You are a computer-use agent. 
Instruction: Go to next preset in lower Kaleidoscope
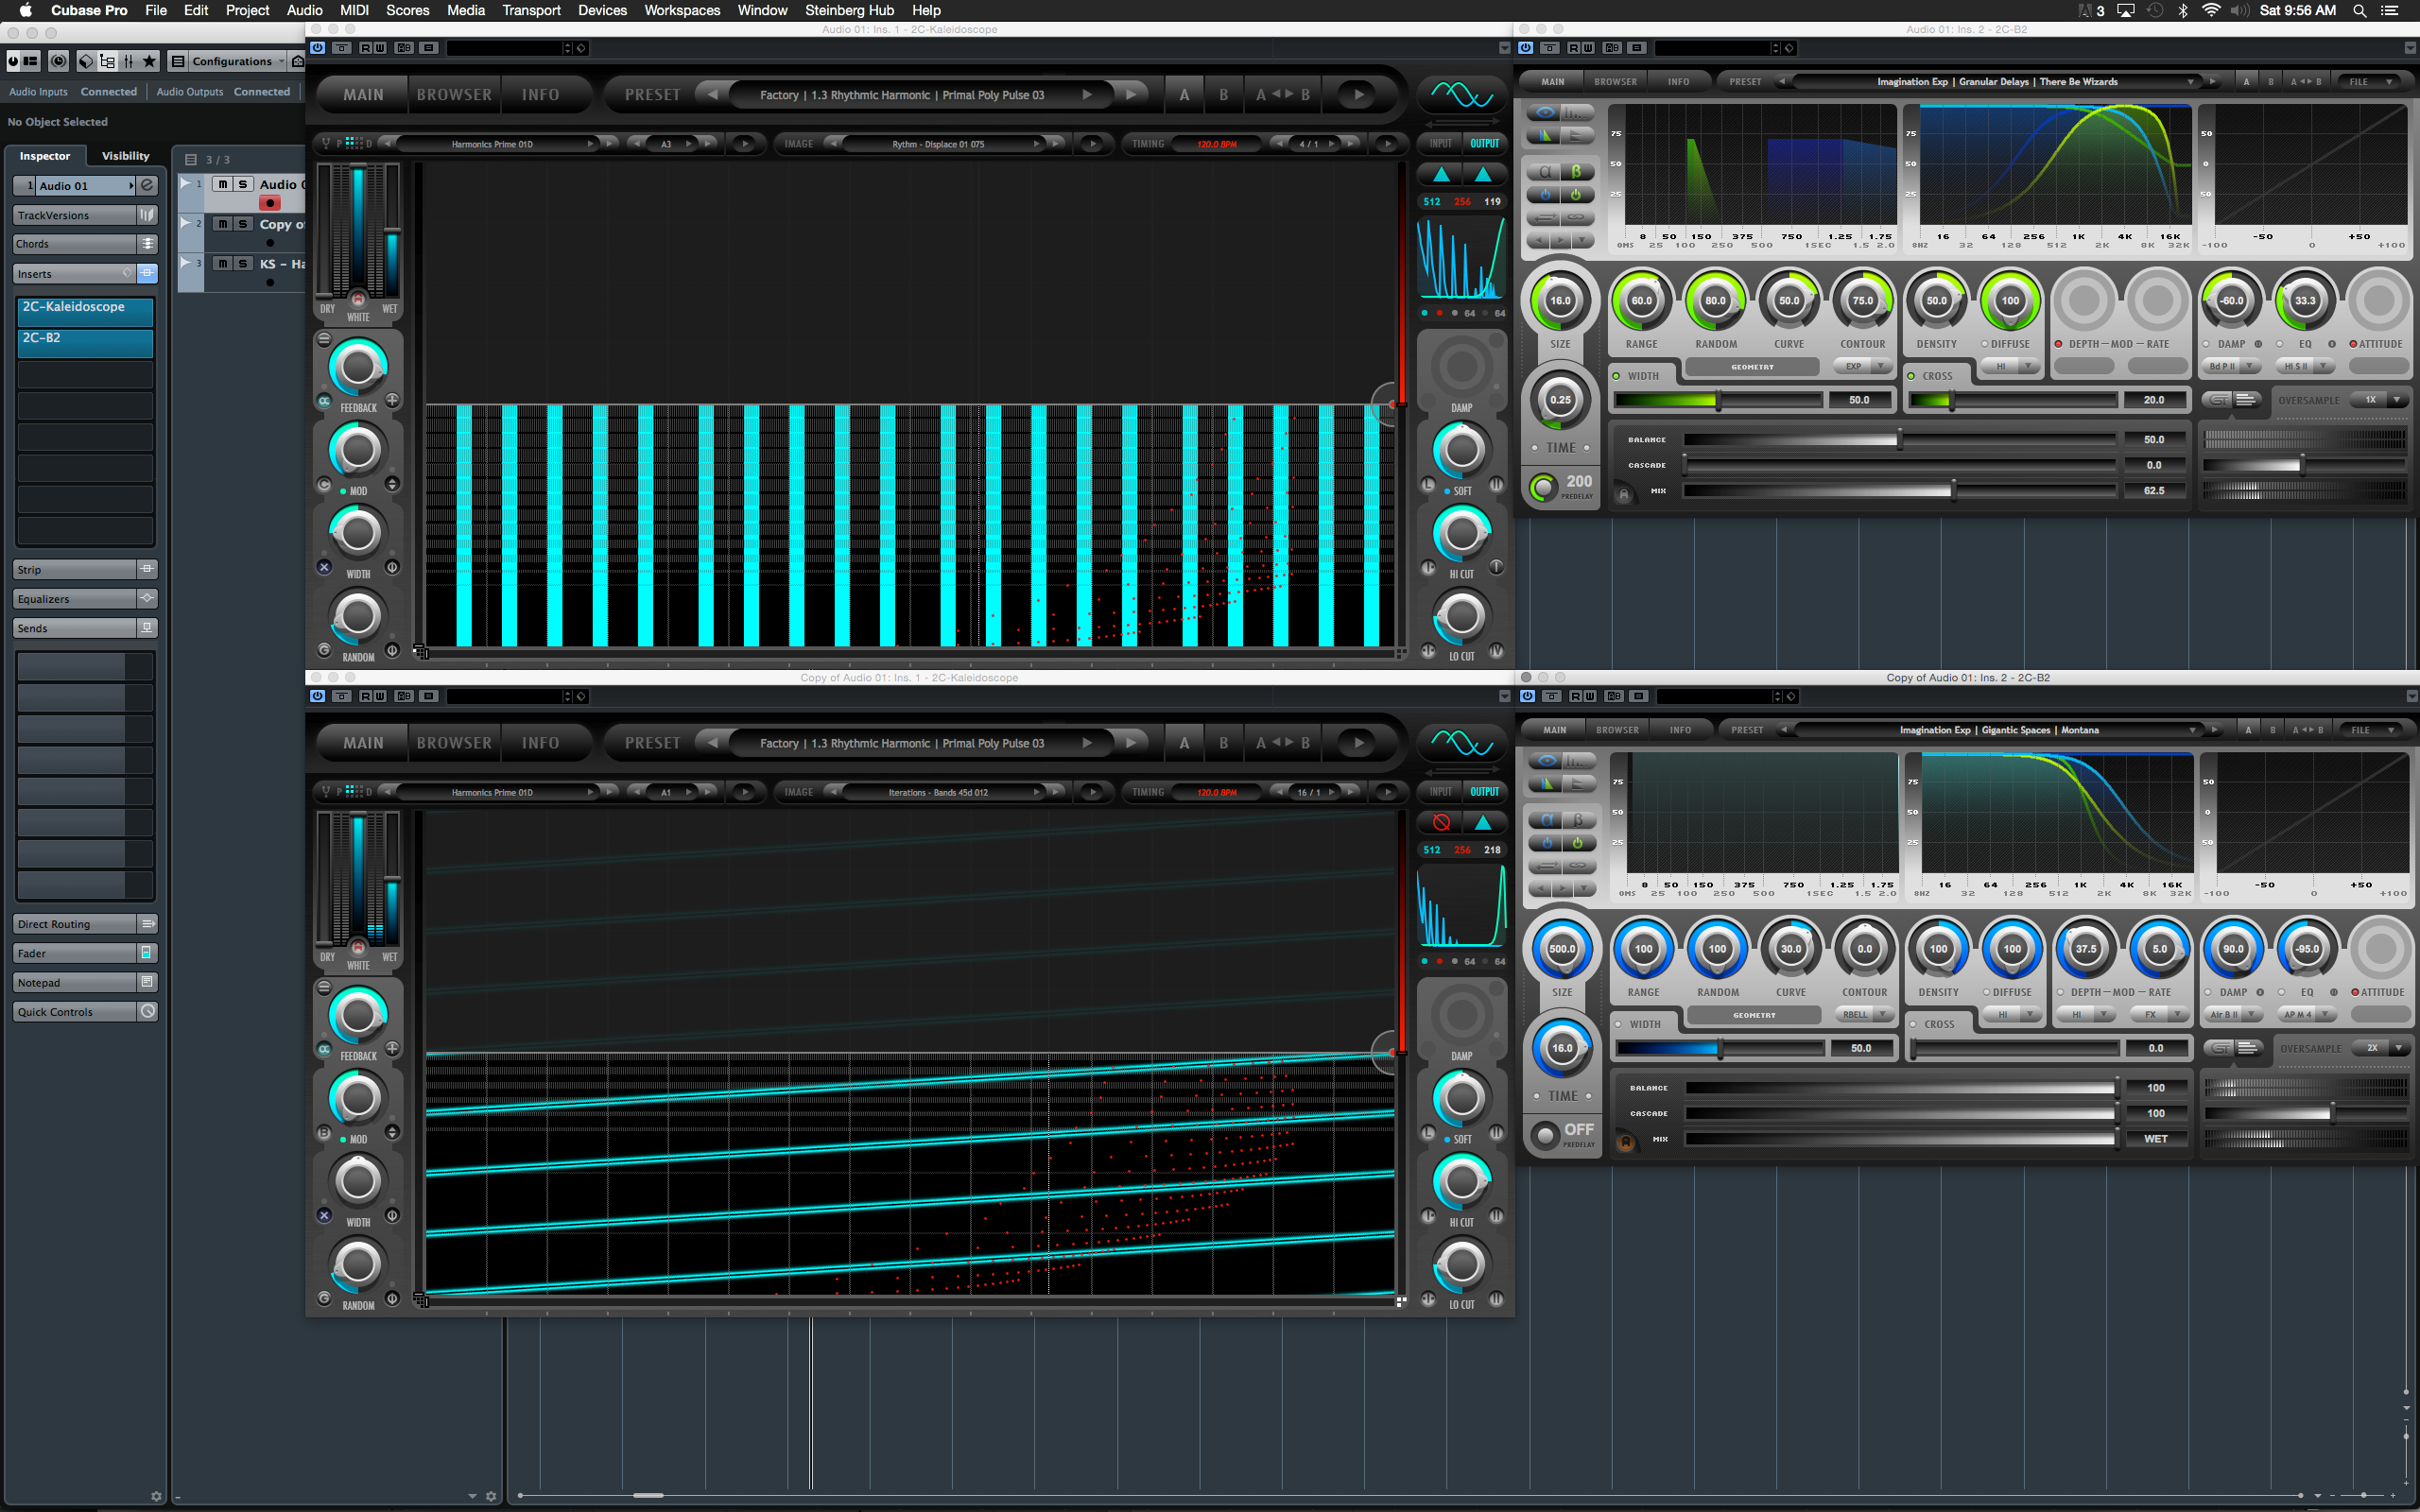1130,743
